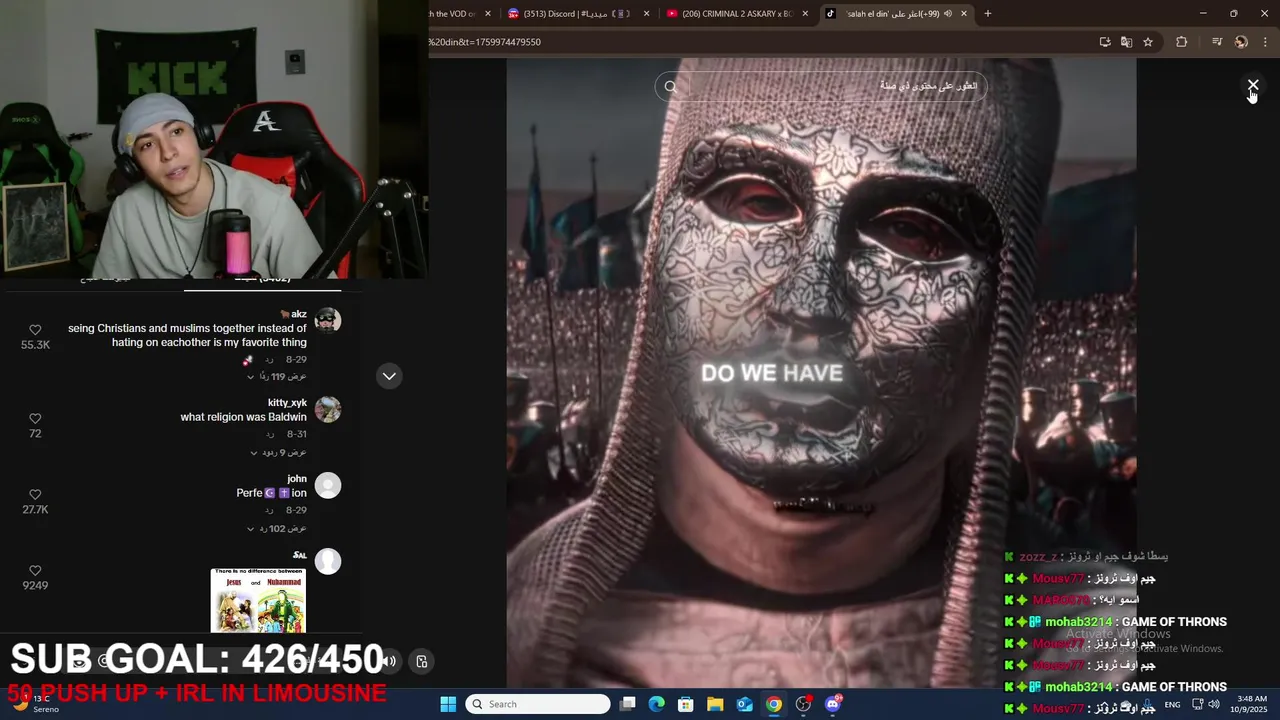Open Microsoft Store from the taskbar

[686, 704]
